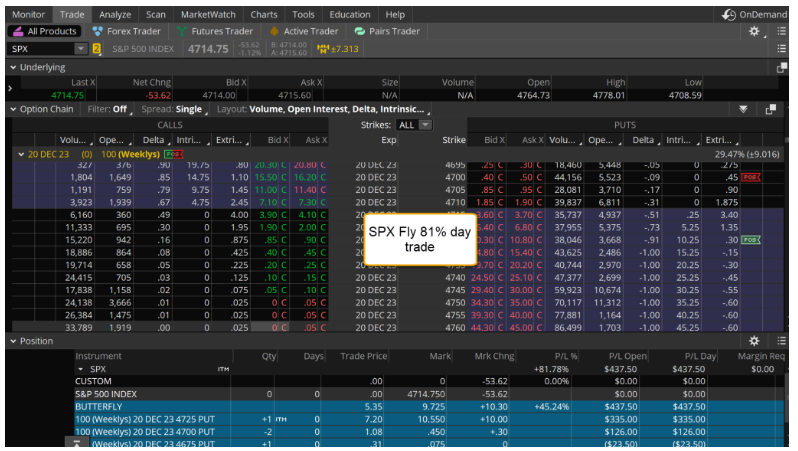Collapse the 20 DEC 23 expiration row
This screenshot has height=451, width=798.
coord(21,154)
